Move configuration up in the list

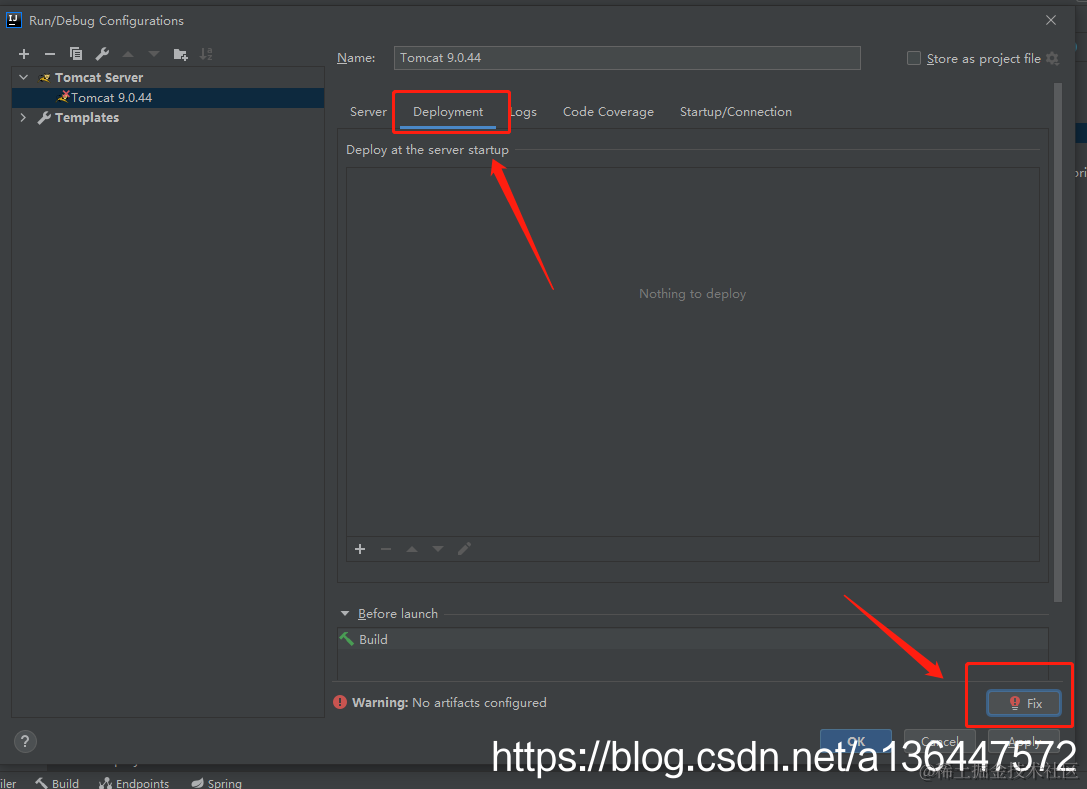128,54
